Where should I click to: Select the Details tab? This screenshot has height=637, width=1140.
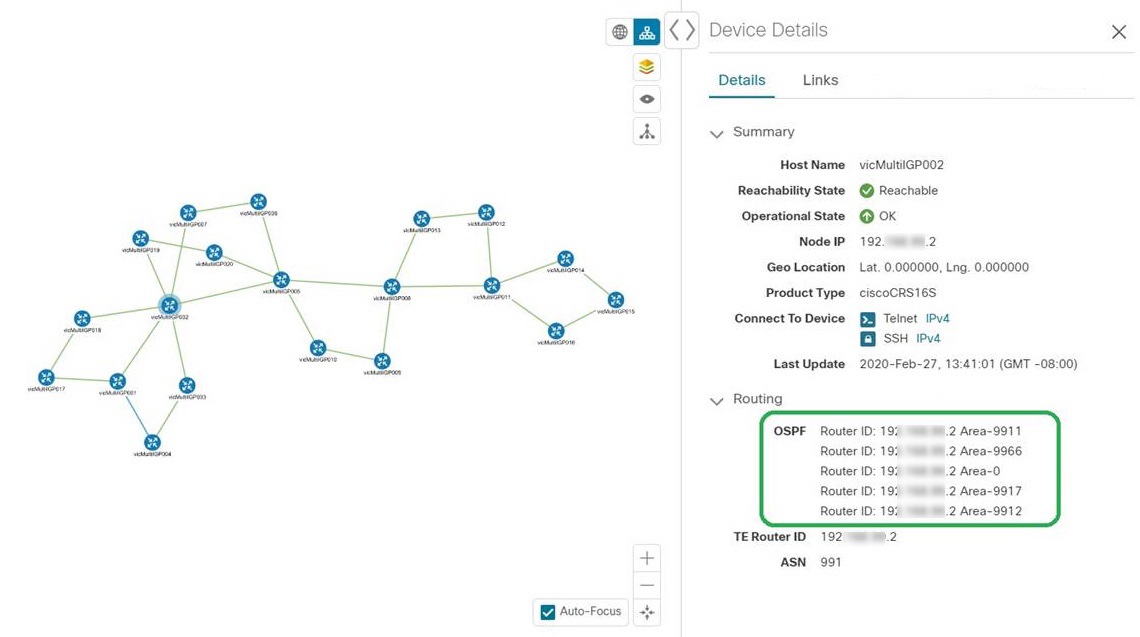click(x=741, y=79)
